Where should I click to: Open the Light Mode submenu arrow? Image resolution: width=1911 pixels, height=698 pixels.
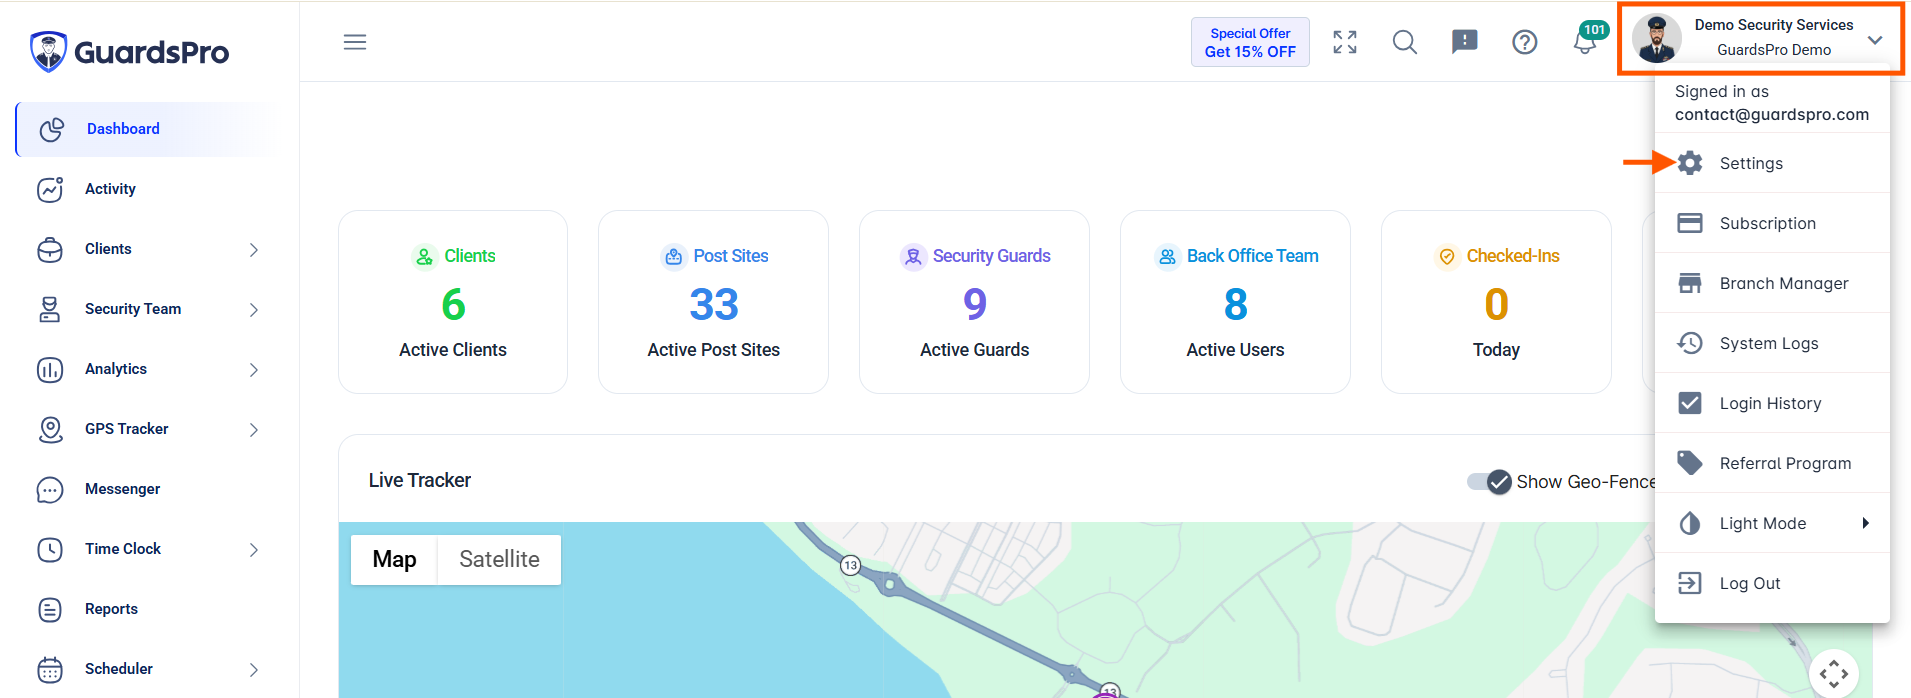click(x=1865, y=523)
